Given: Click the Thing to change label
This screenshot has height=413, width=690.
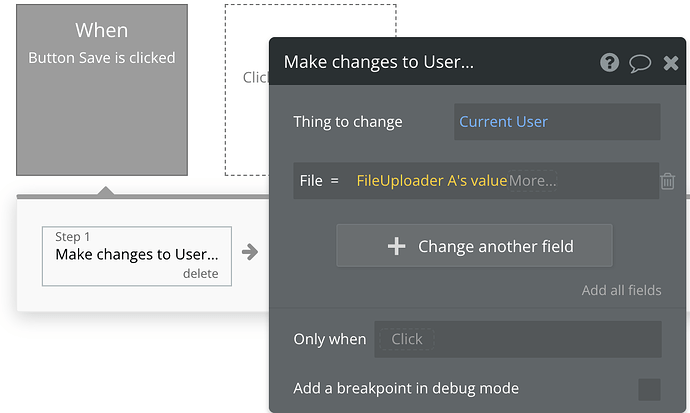Looking at the screenshot, I should [x=347, y=122].
